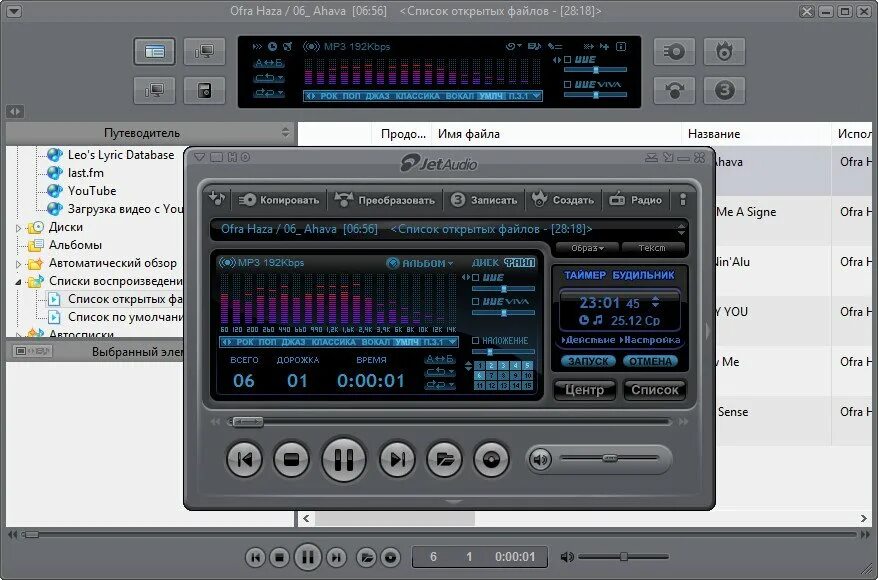Click the clock timer icon in top display
Viewport: 878px width, 580px height.
coord(272,46)
